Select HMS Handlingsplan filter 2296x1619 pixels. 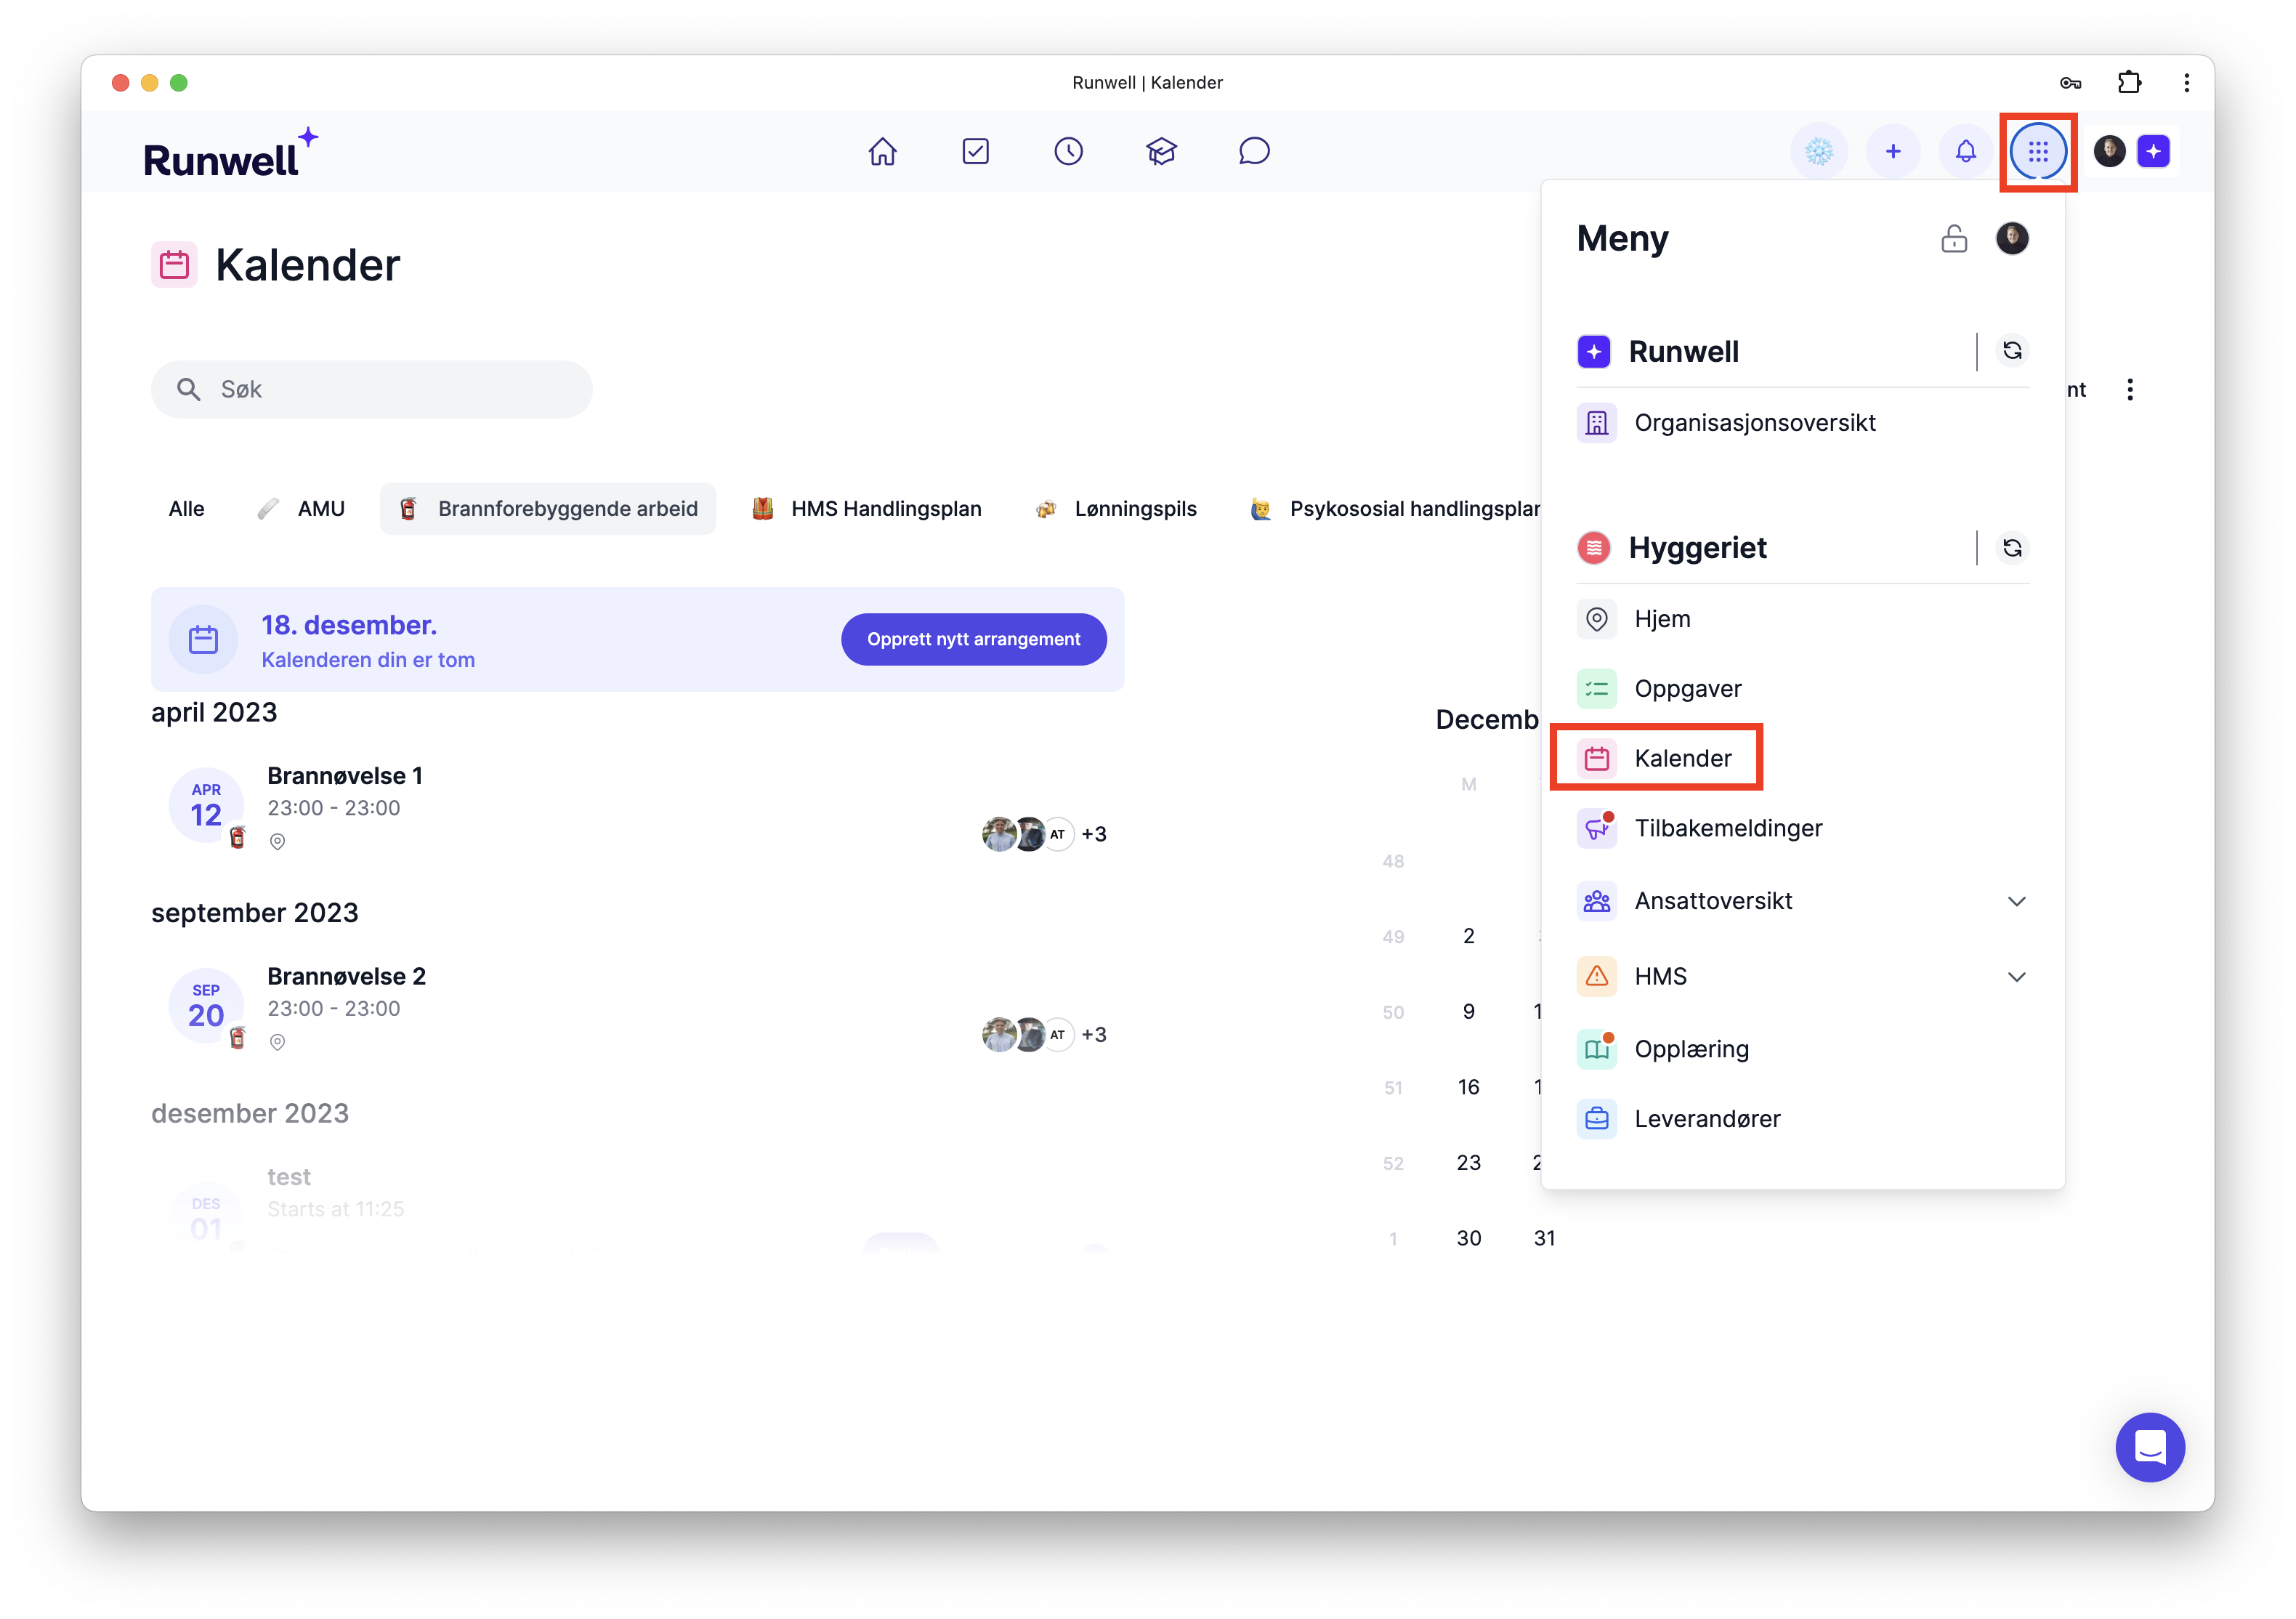(x=866, y=509)
